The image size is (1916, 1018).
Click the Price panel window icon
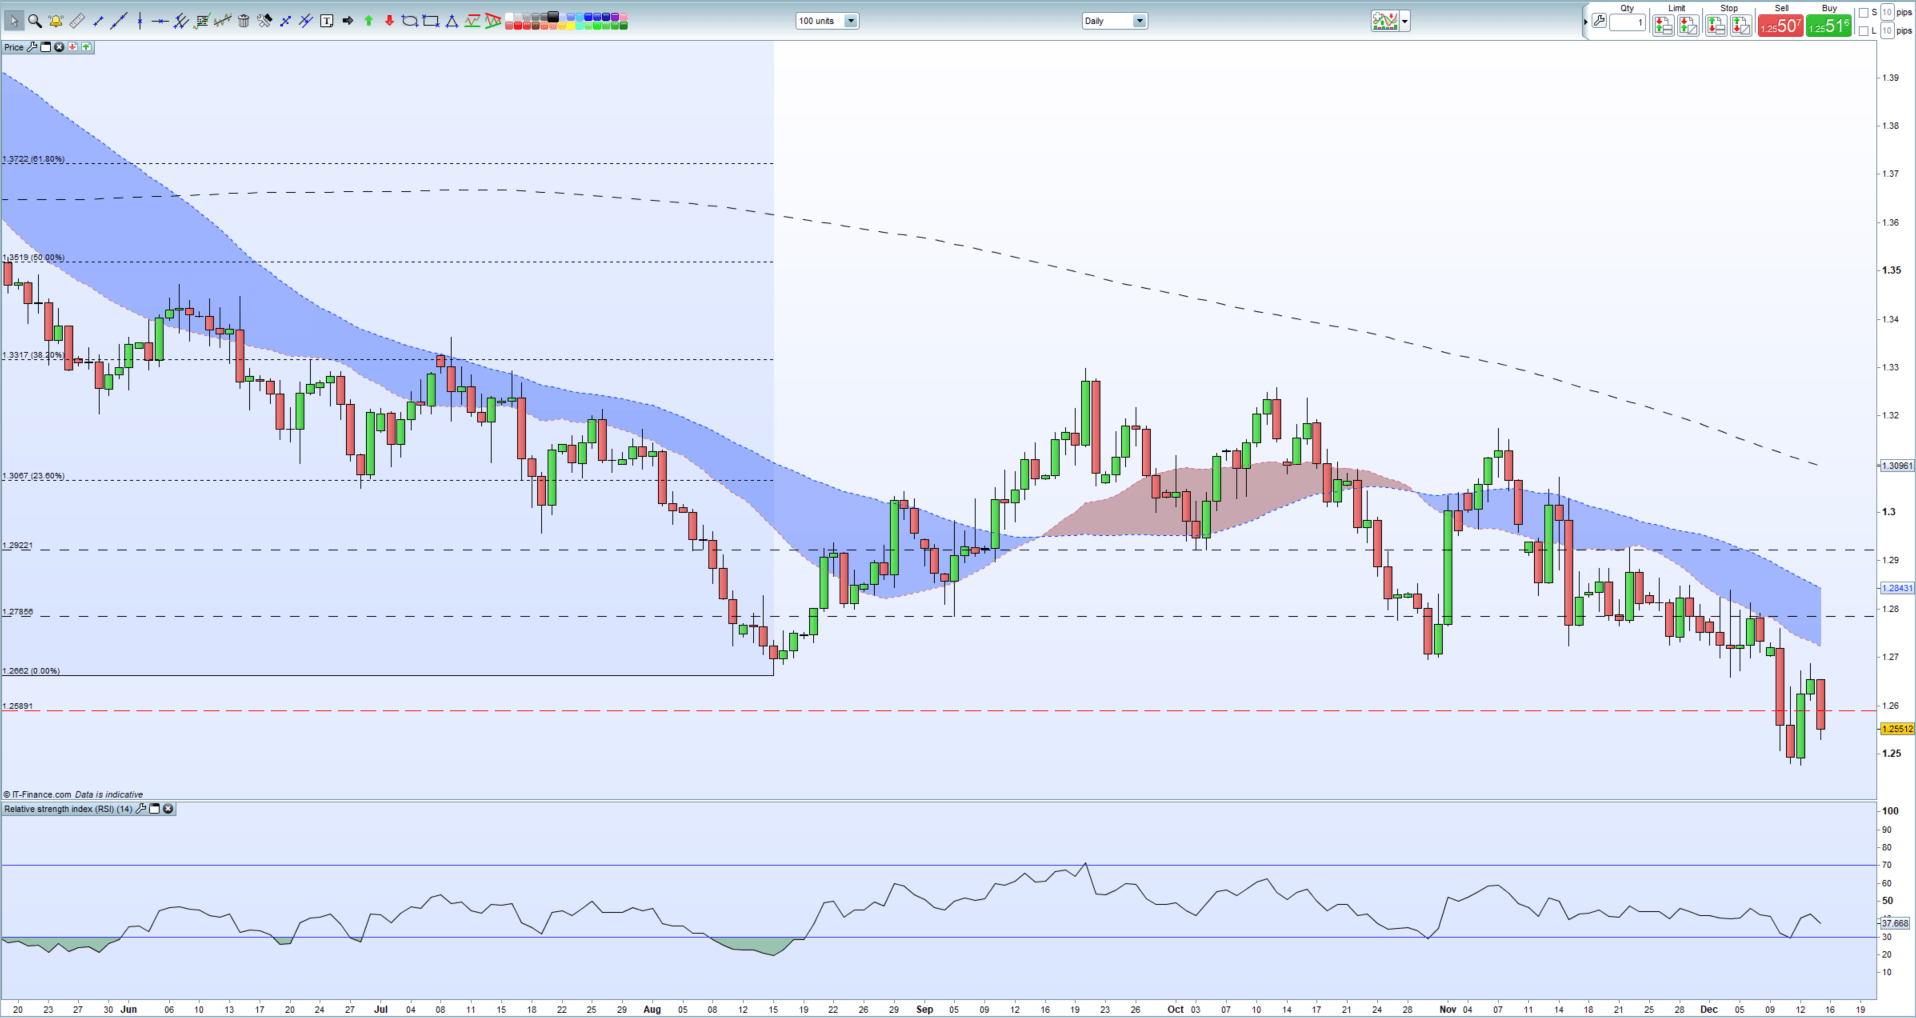pyautogui.click(x=45, y=47)
